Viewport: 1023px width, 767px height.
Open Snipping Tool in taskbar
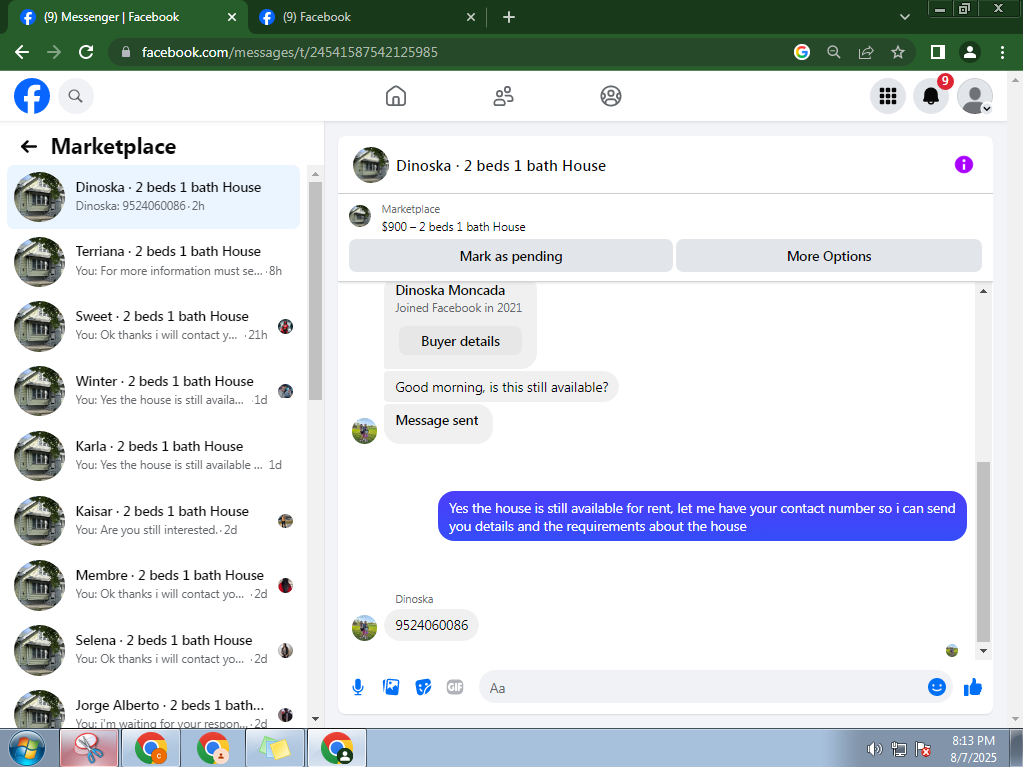tap(89, 748)
